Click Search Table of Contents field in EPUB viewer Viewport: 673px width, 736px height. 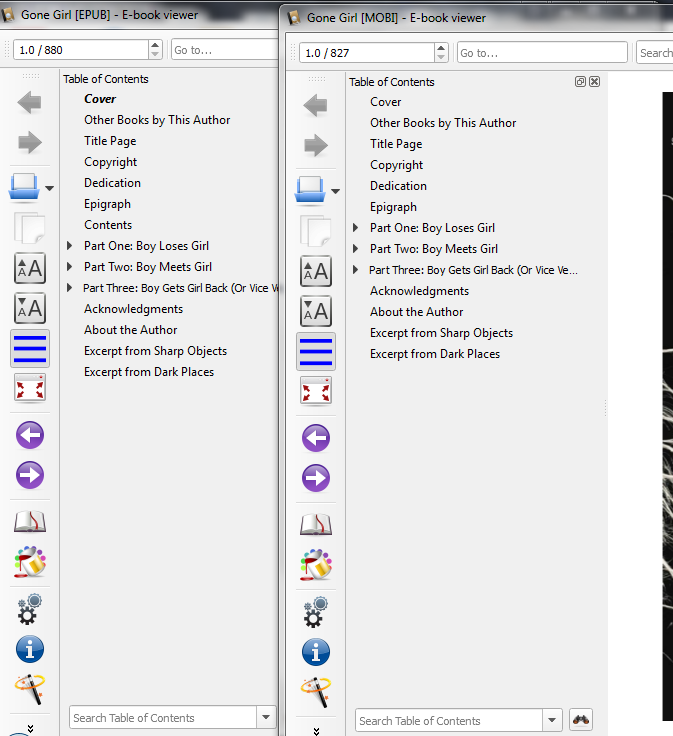point(162,717)
